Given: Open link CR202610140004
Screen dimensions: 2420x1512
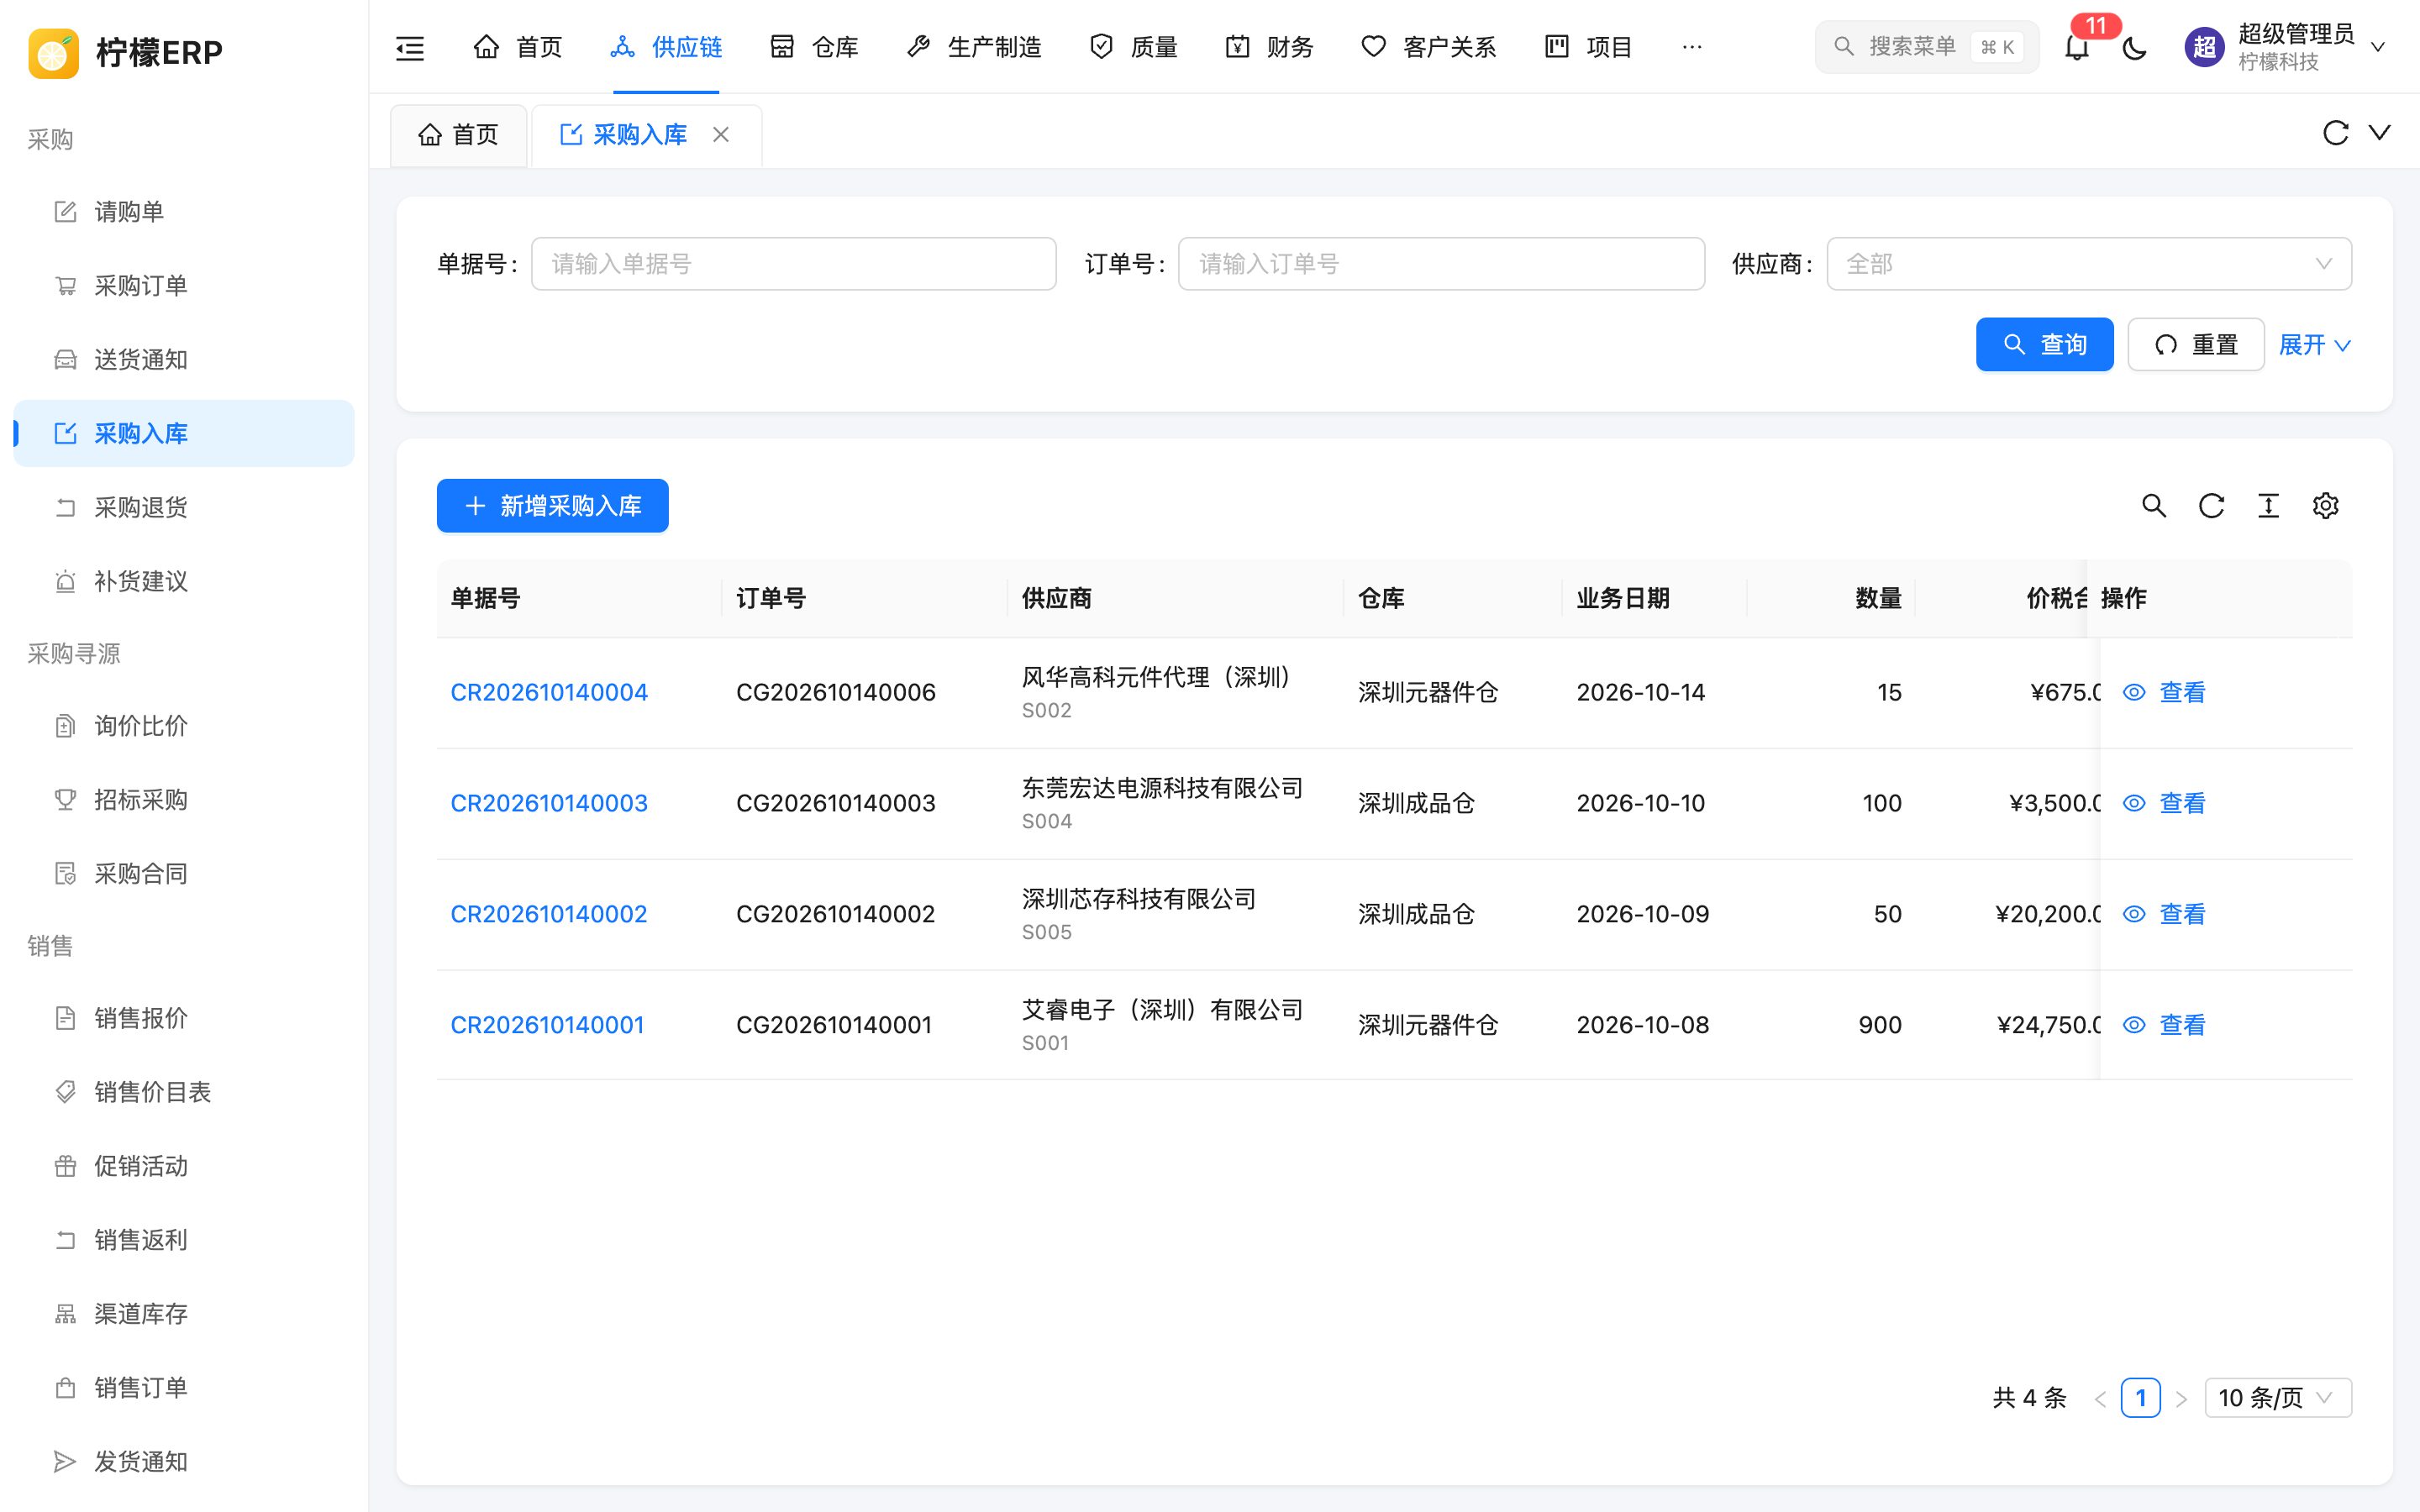Looking at the screenshot, I should 549,692.
